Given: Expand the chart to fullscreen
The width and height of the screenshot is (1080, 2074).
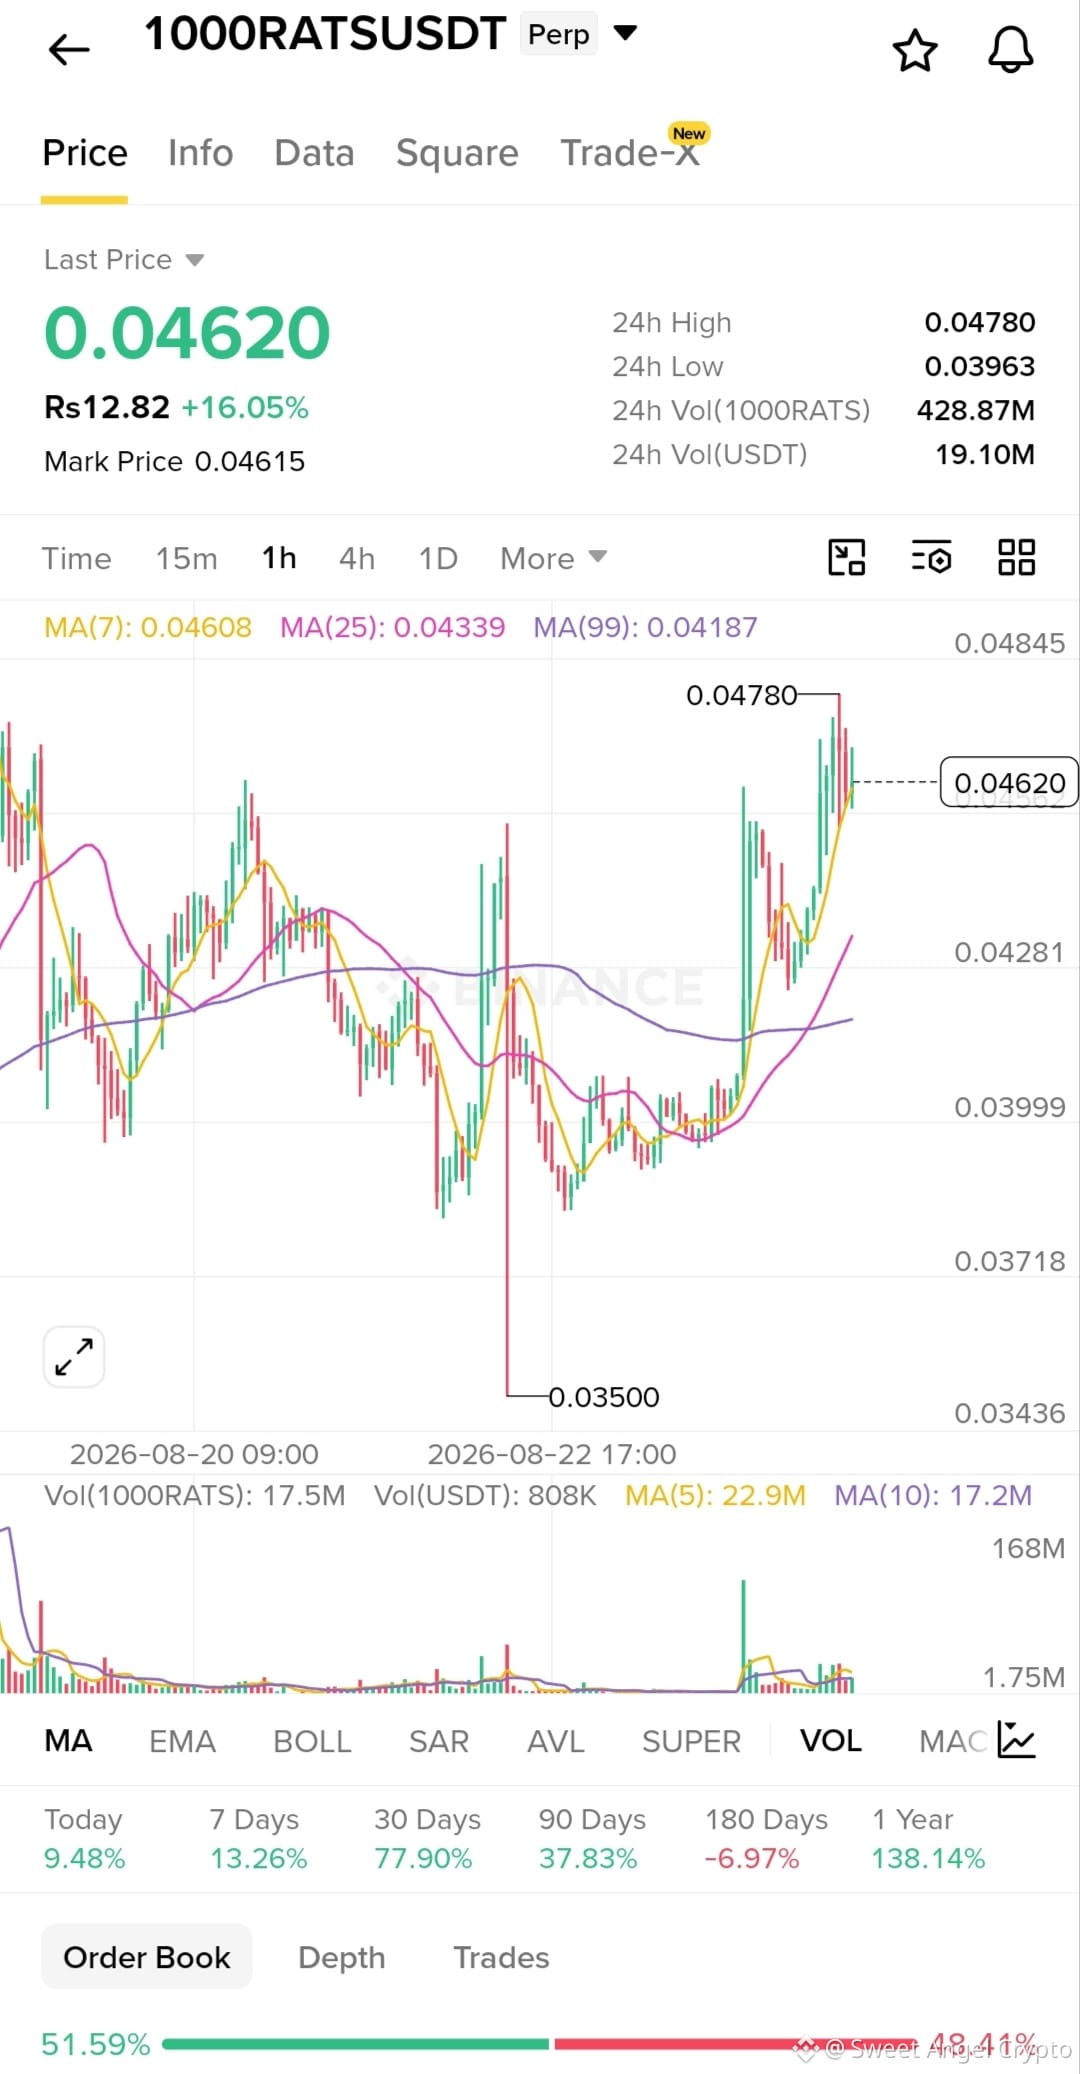Looking at the screenshot, I should pos(74,1357).
